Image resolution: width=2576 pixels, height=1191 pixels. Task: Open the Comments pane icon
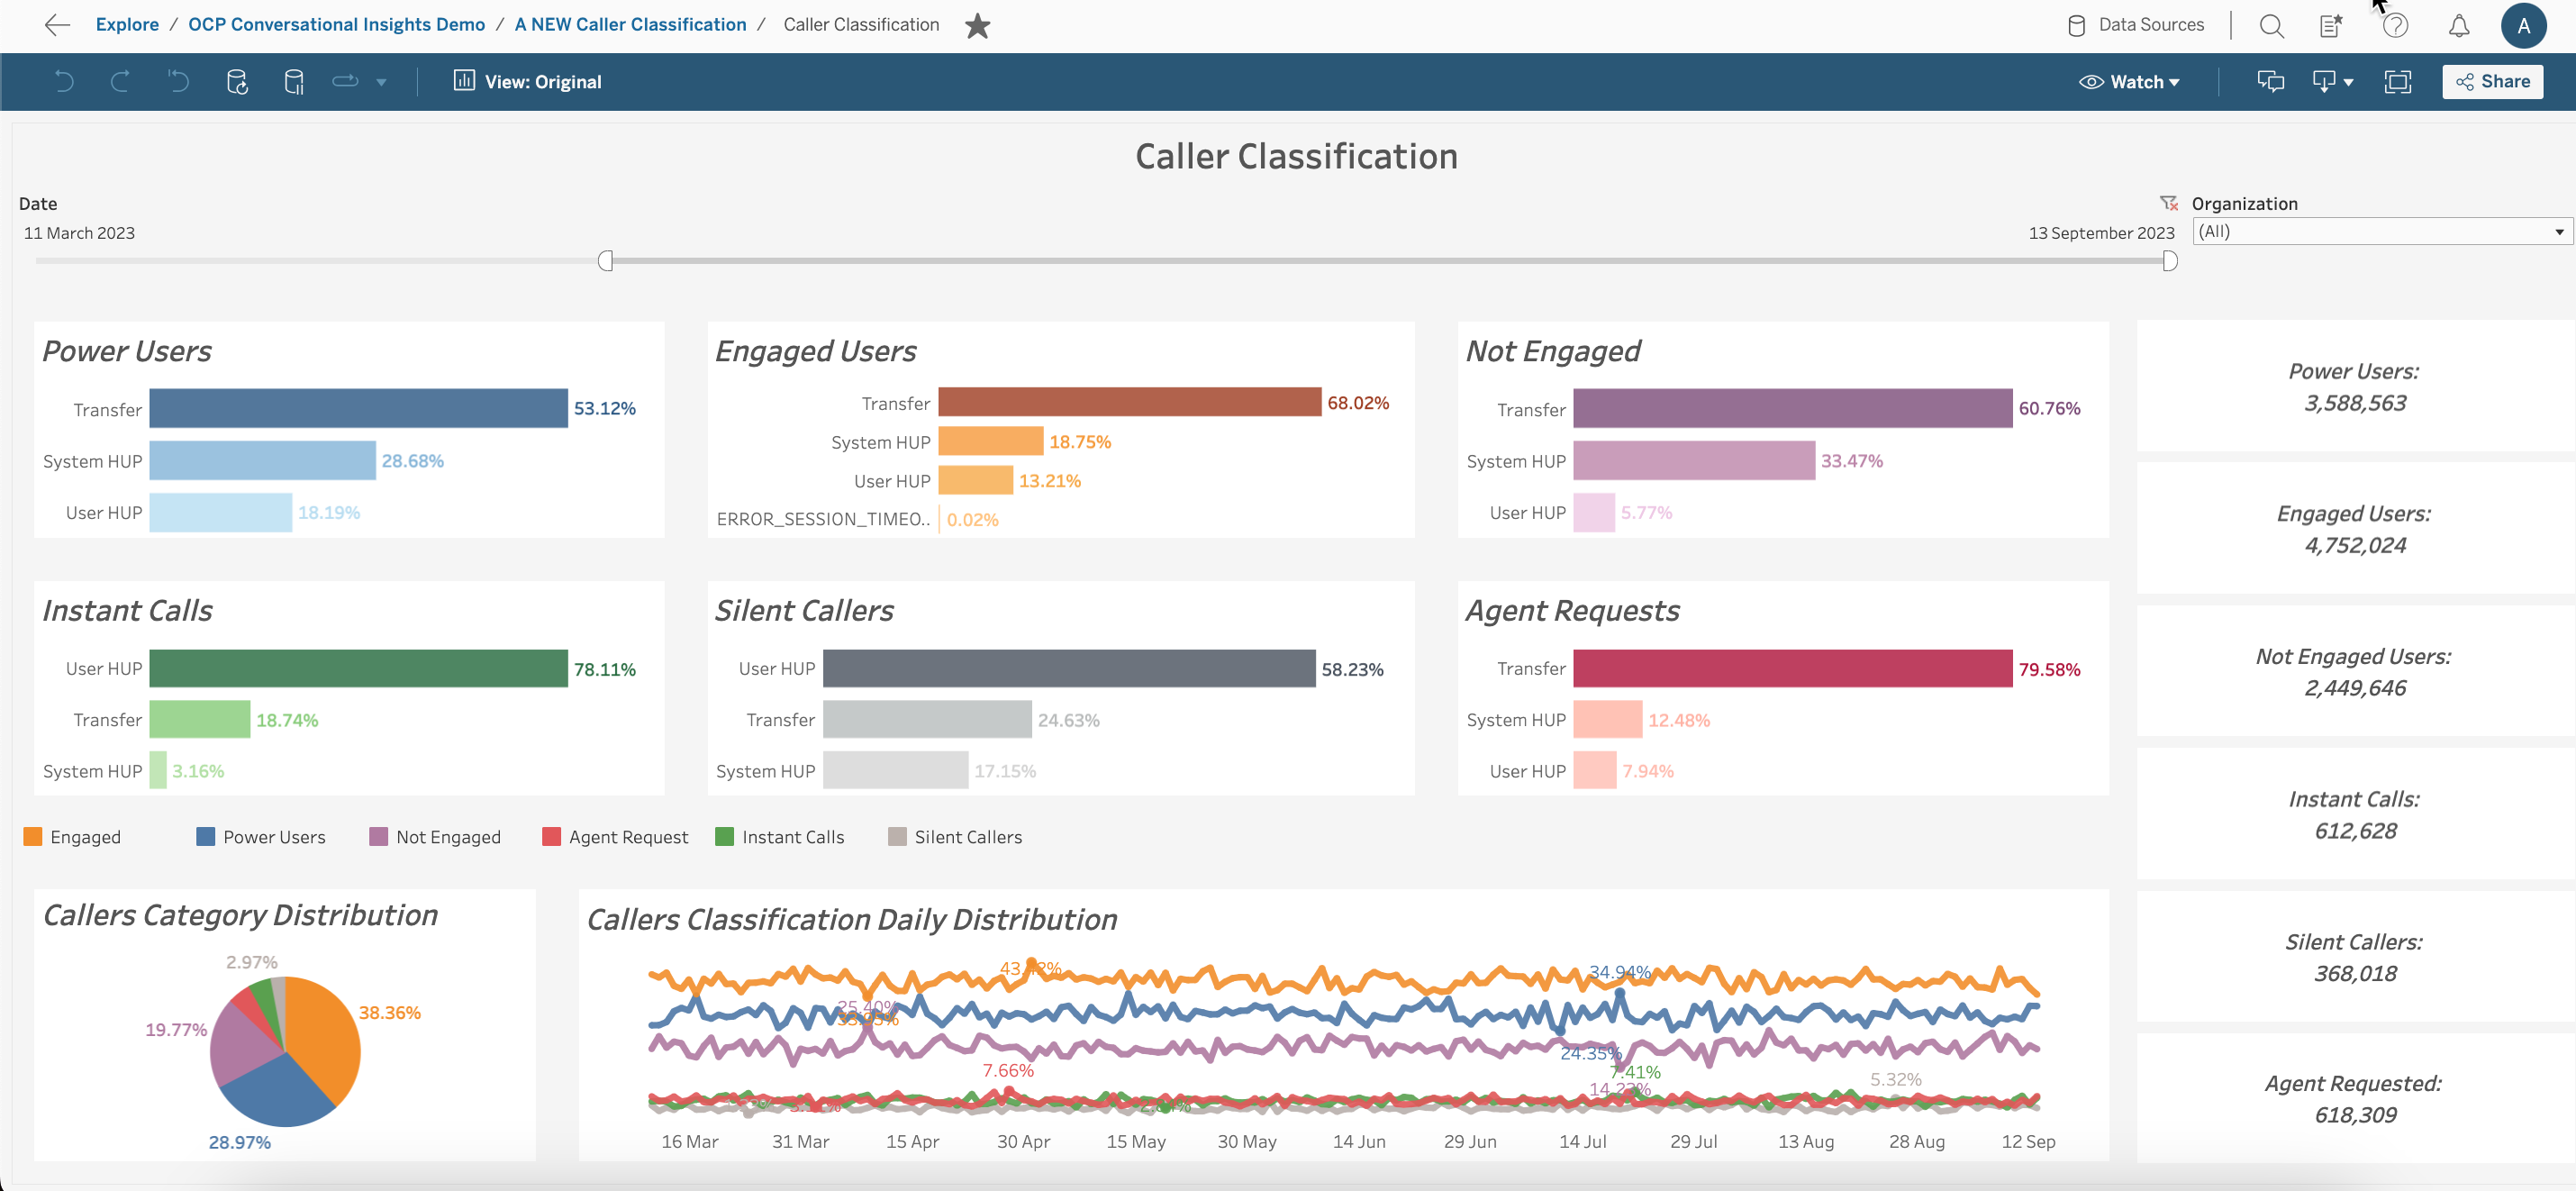coord(2270,82)
